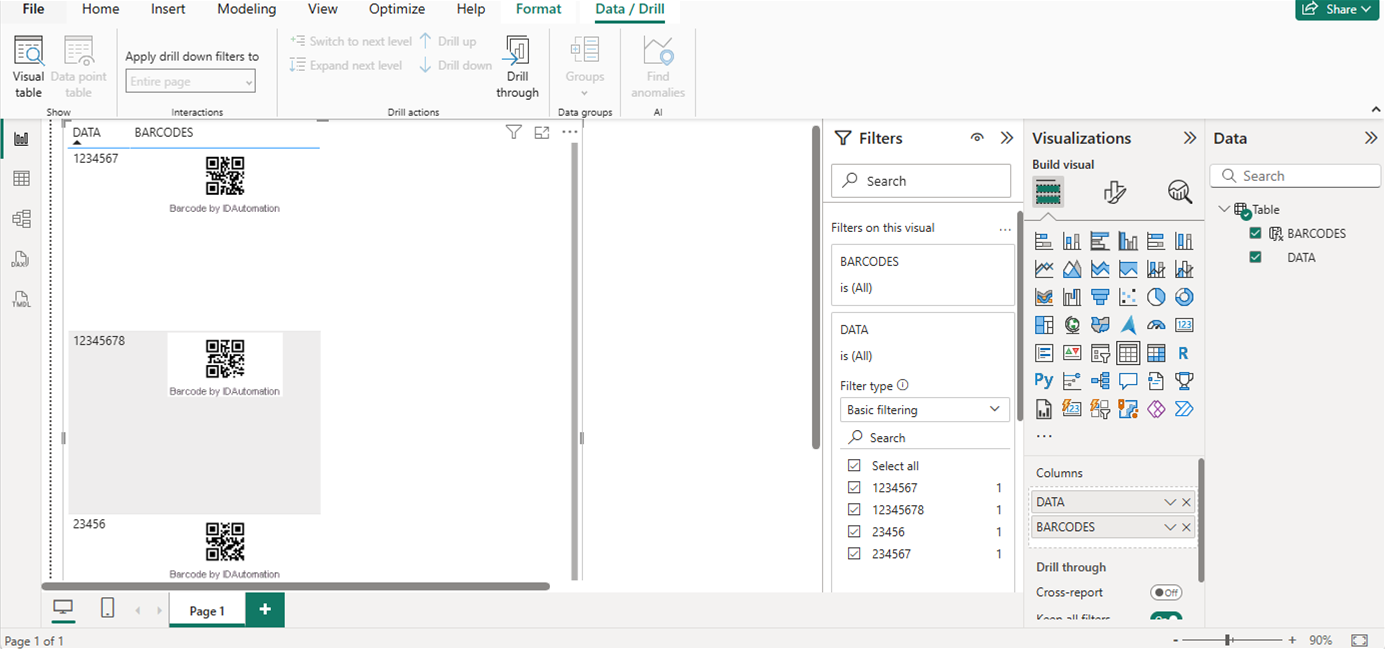Select the R script visual icon
Image resolution: width=1385 pixels, height=649 pixels.
point(1184,353)
